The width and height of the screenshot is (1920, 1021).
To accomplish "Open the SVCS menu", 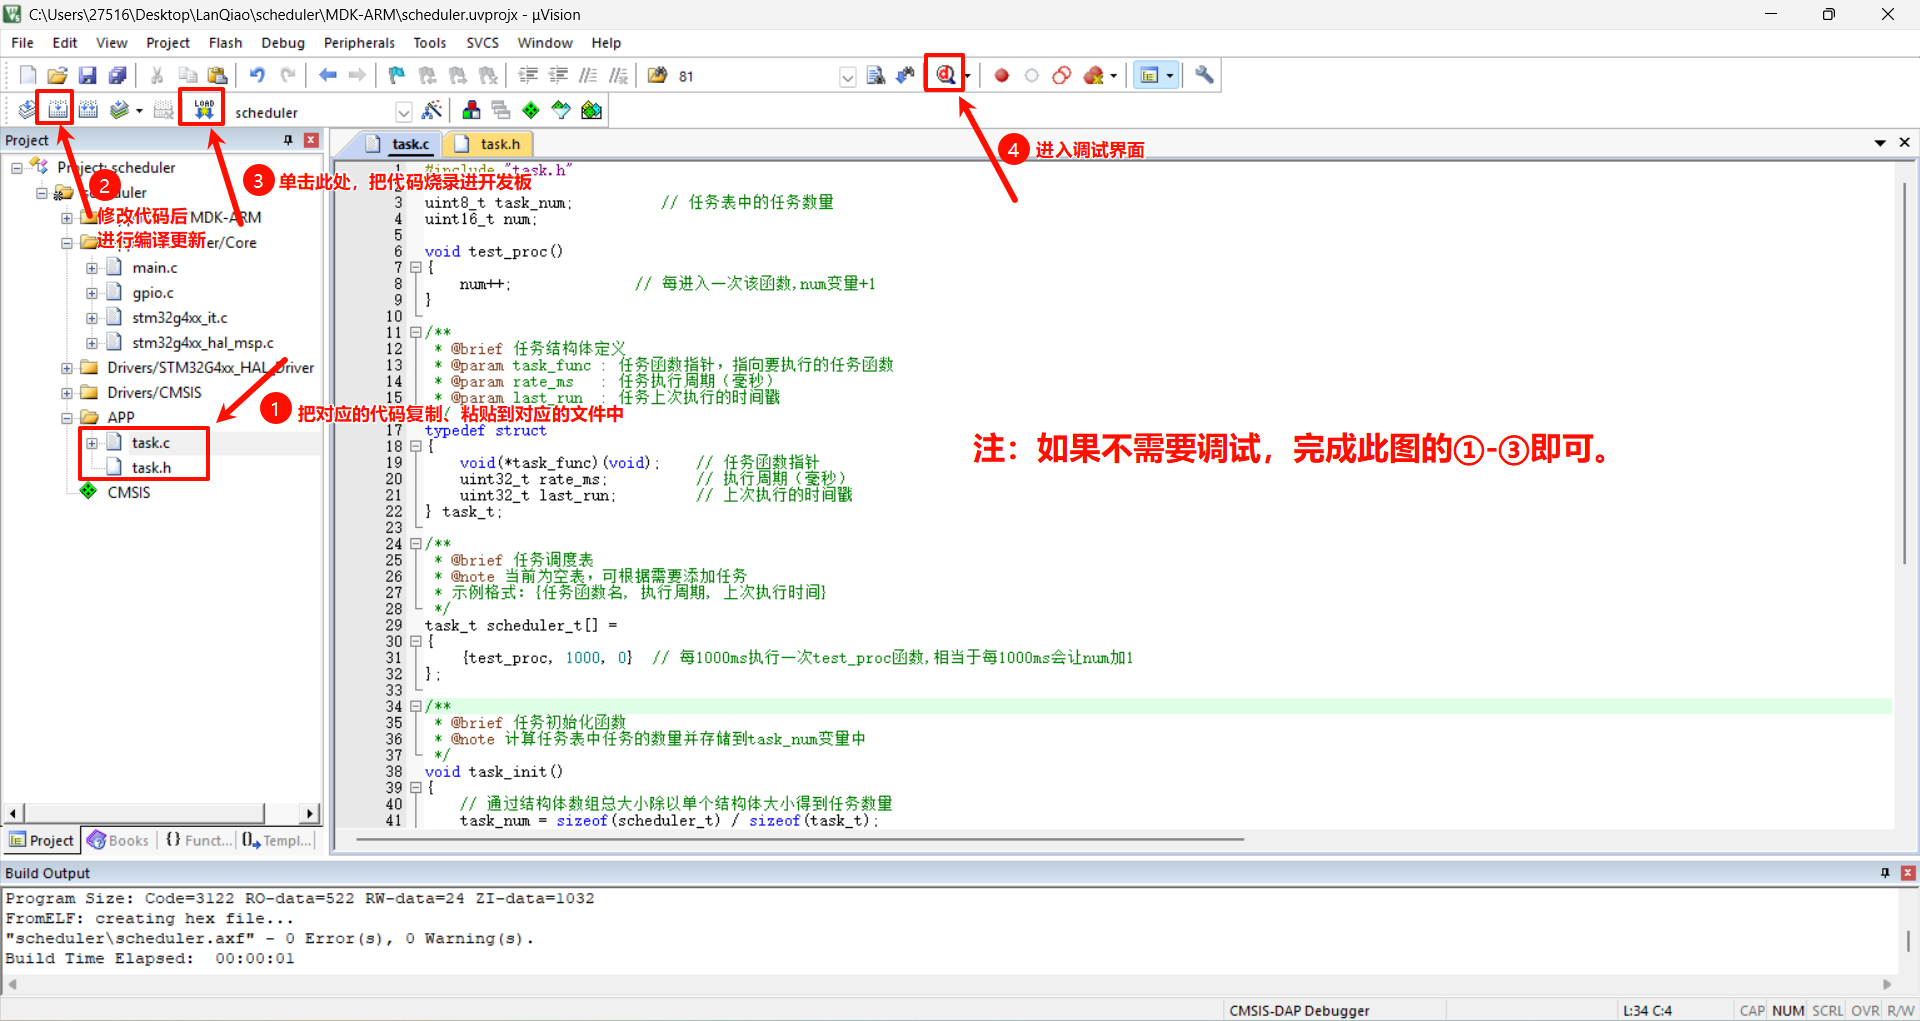I will (482, 43).
